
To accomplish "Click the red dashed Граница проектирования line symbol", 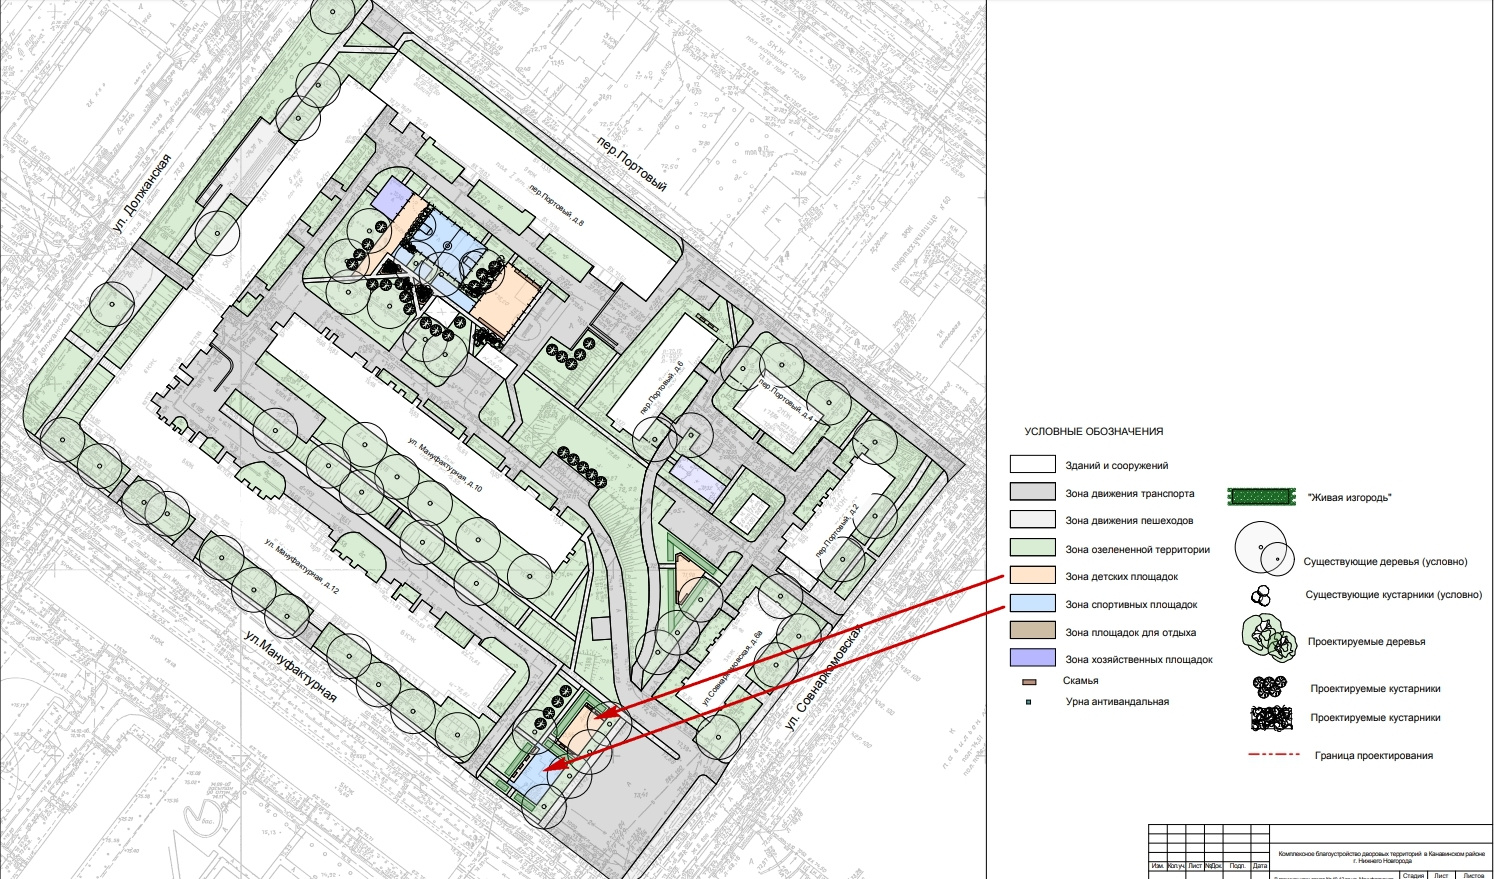I will click(x=1274, y=755).
